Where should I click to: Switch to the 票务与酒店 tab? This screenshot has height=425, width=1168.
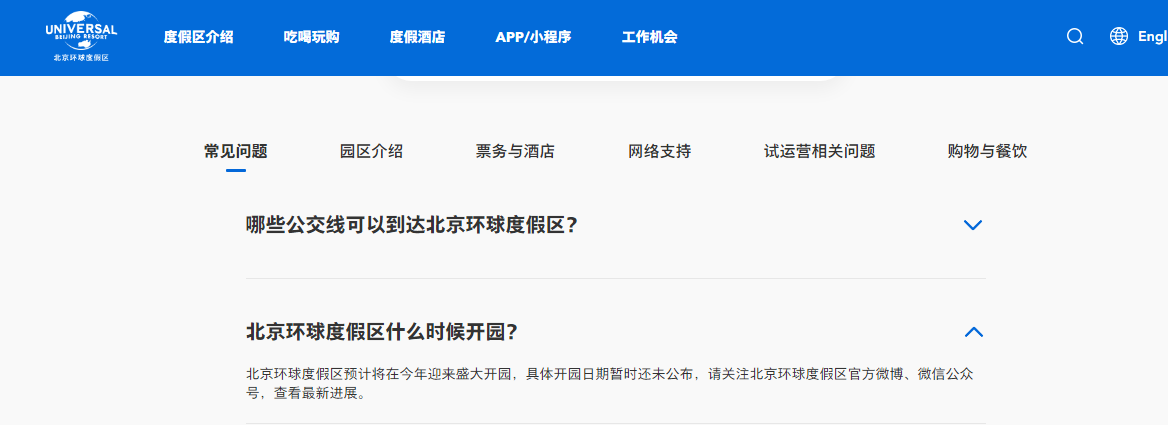coord(515,152)
